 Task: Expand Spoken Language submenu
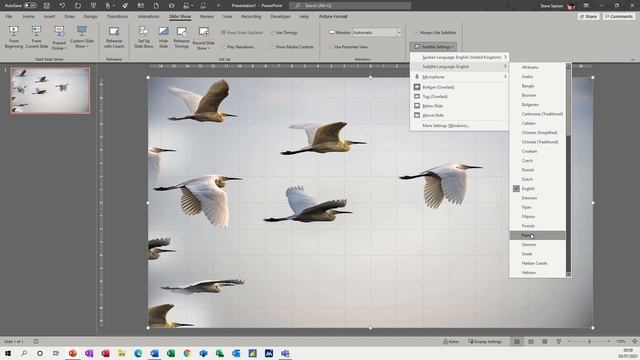[x=460, y=57]
